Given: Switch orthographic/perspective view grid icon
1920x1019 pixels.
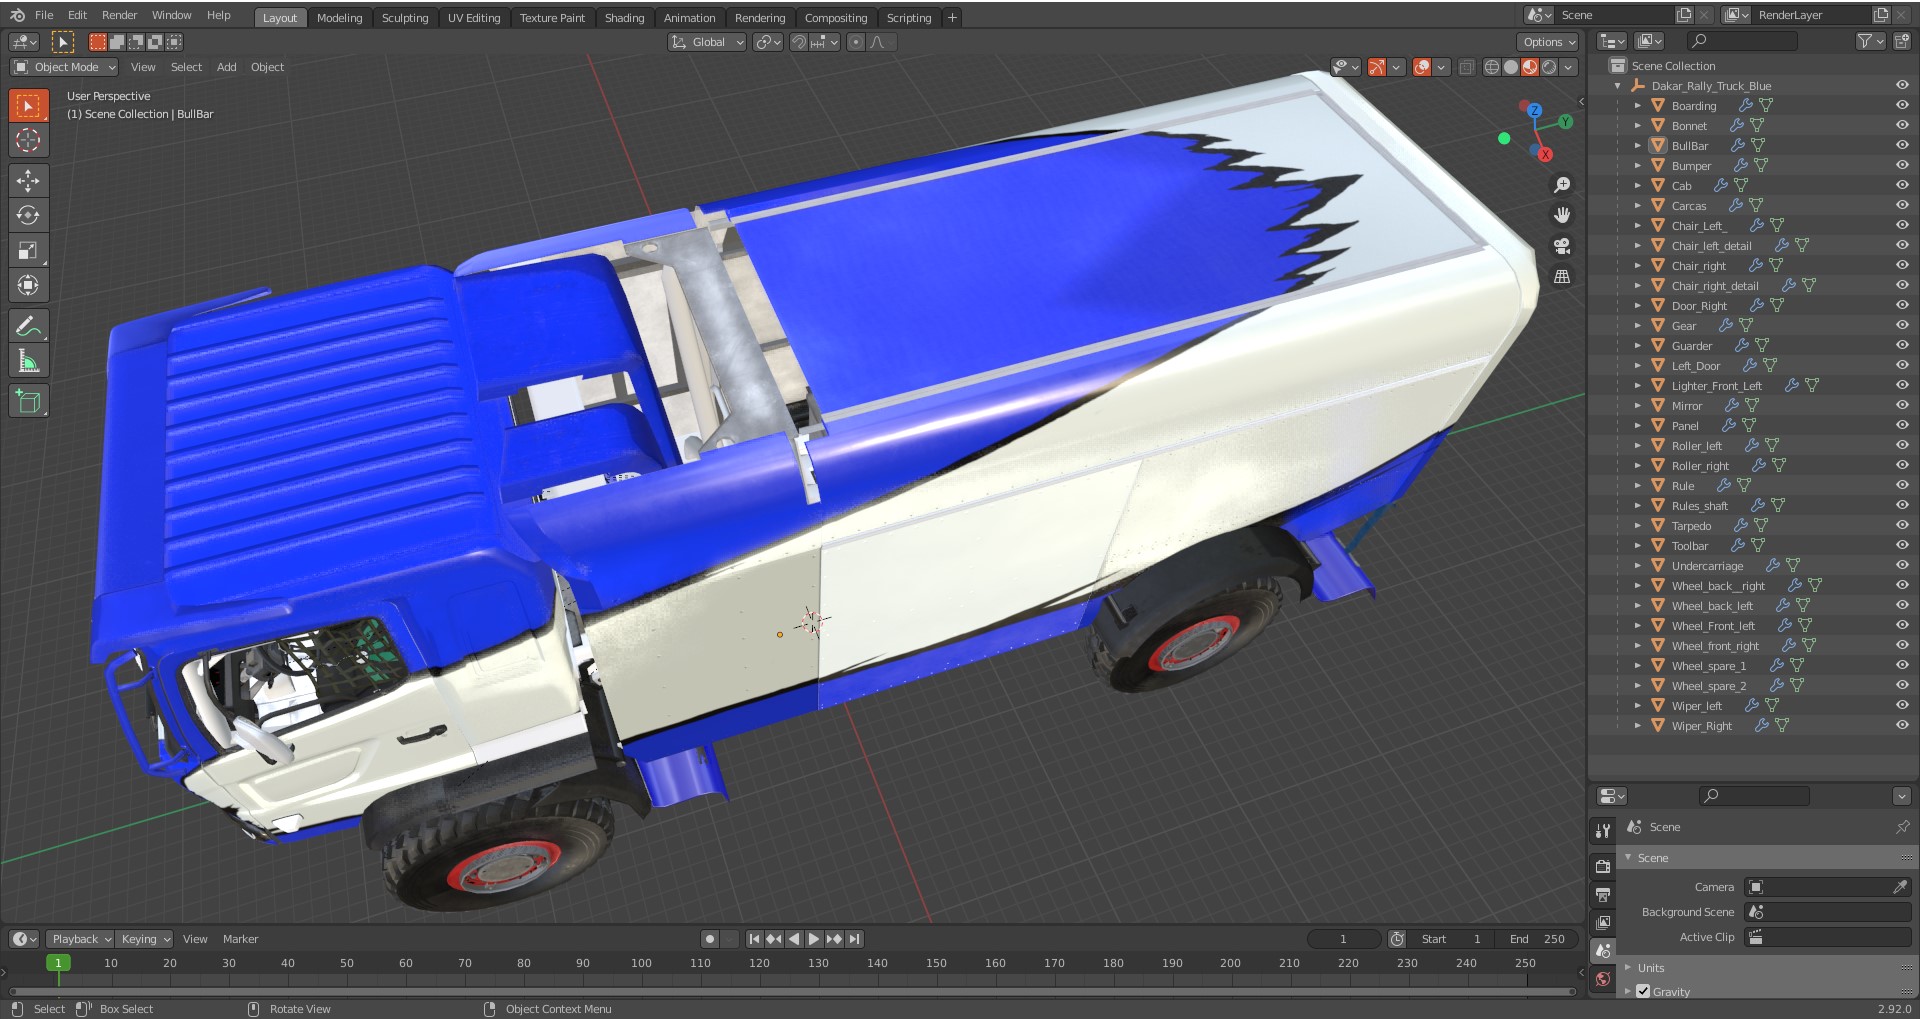Looking at the screenshot, I should (1561, 277).
